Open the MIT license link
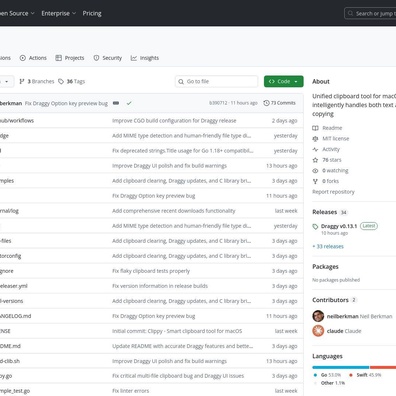Image resolution: width=396 pixels, height=396 pixels. tap(336, 139)
